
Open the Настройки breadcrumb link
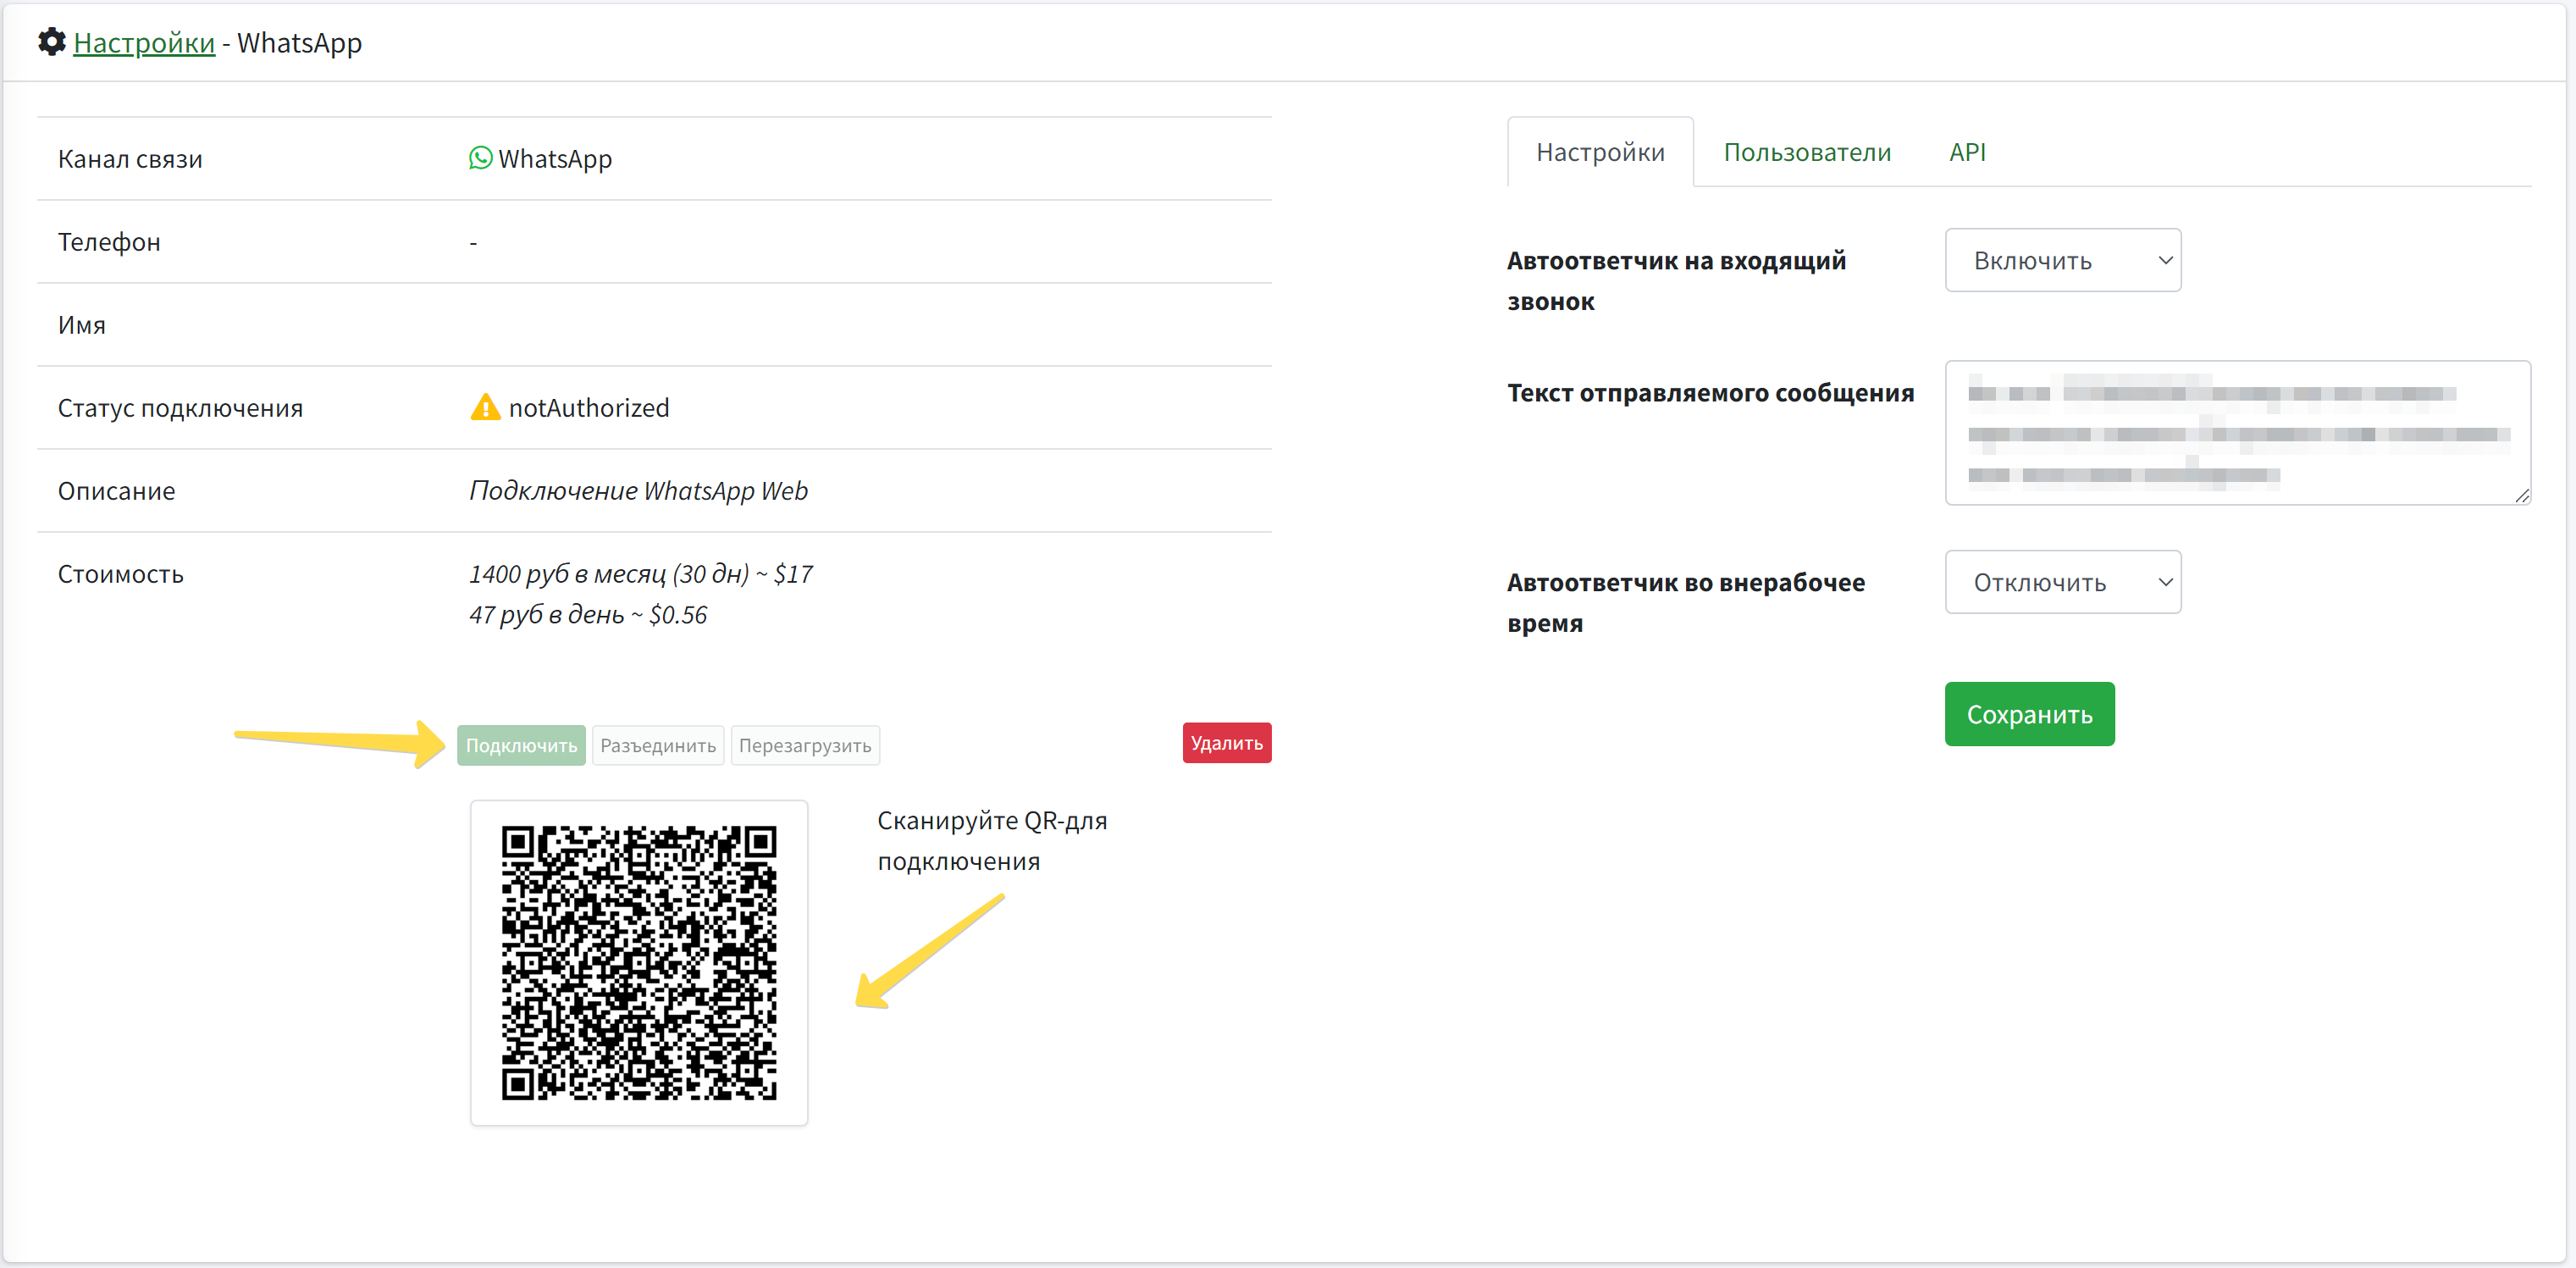coord(144,43)
